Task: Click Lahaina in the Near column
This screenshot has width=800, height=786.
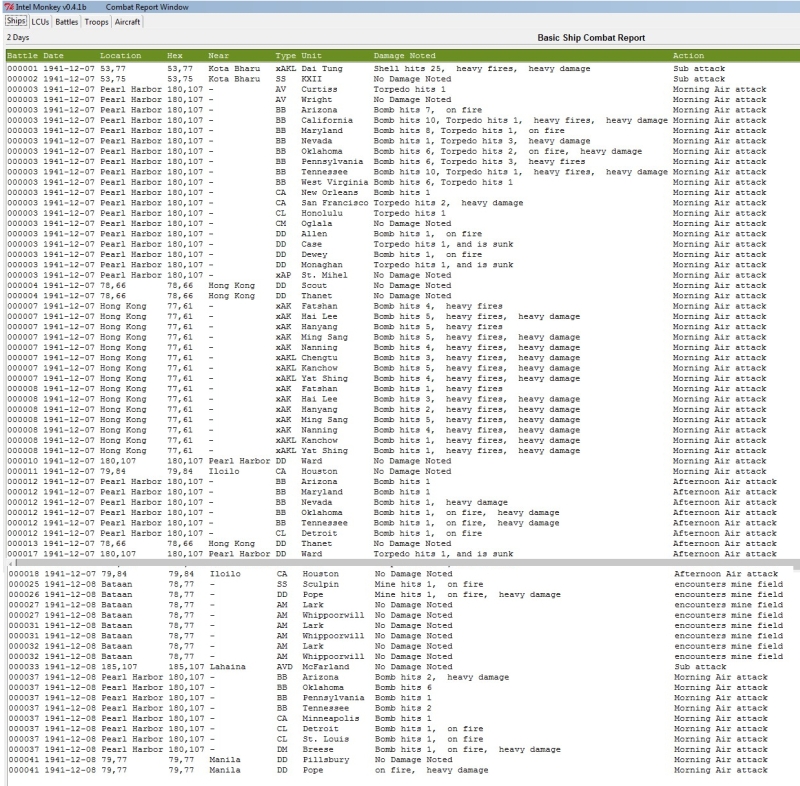Action: [x=228, y=667]
